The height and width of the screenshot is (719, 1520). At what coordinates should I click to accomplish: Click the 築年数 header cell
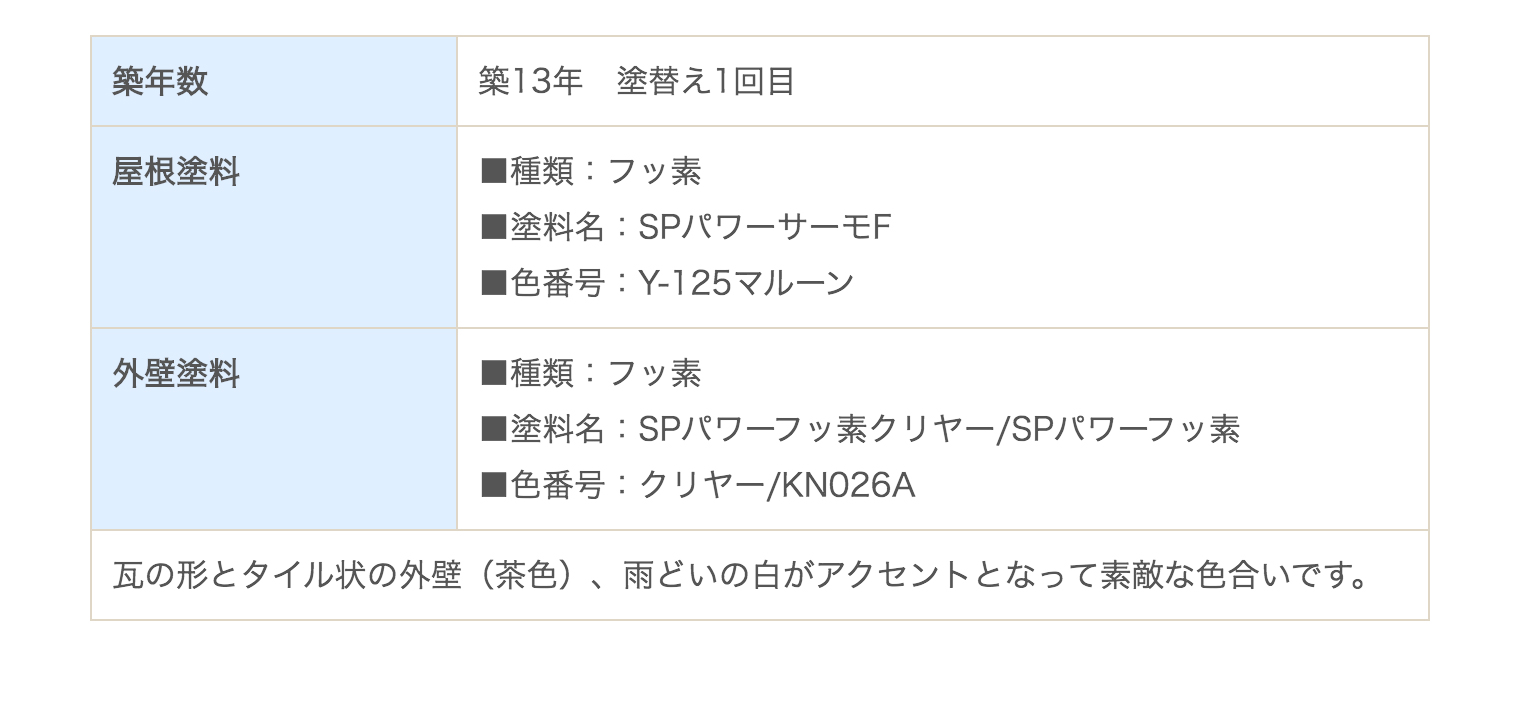click(x=274, y=81)
